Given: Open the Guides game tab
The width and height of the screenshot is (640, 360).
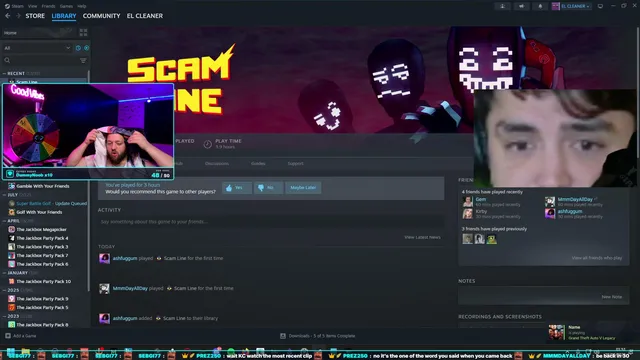Looking at the screenshot, I should [x=258, y=163].
